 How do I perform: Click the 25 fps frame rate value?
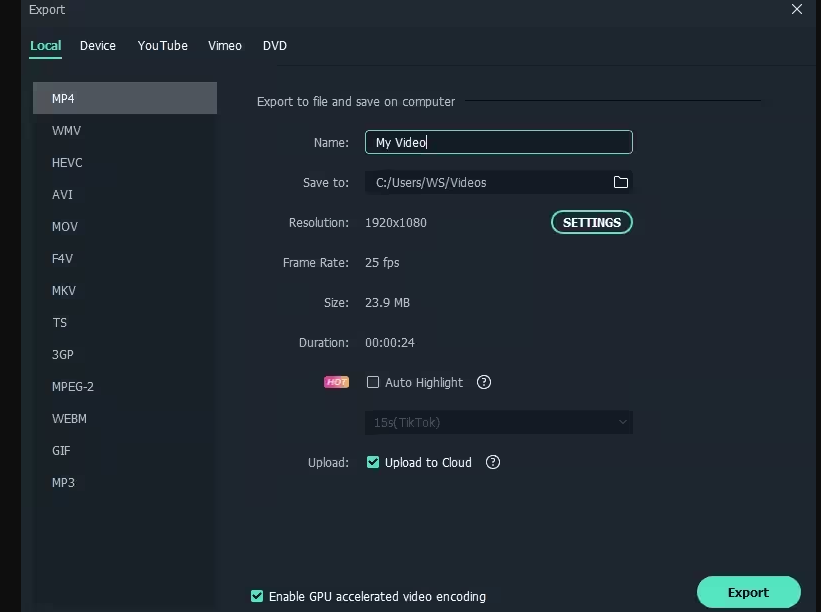coord(382,262)
